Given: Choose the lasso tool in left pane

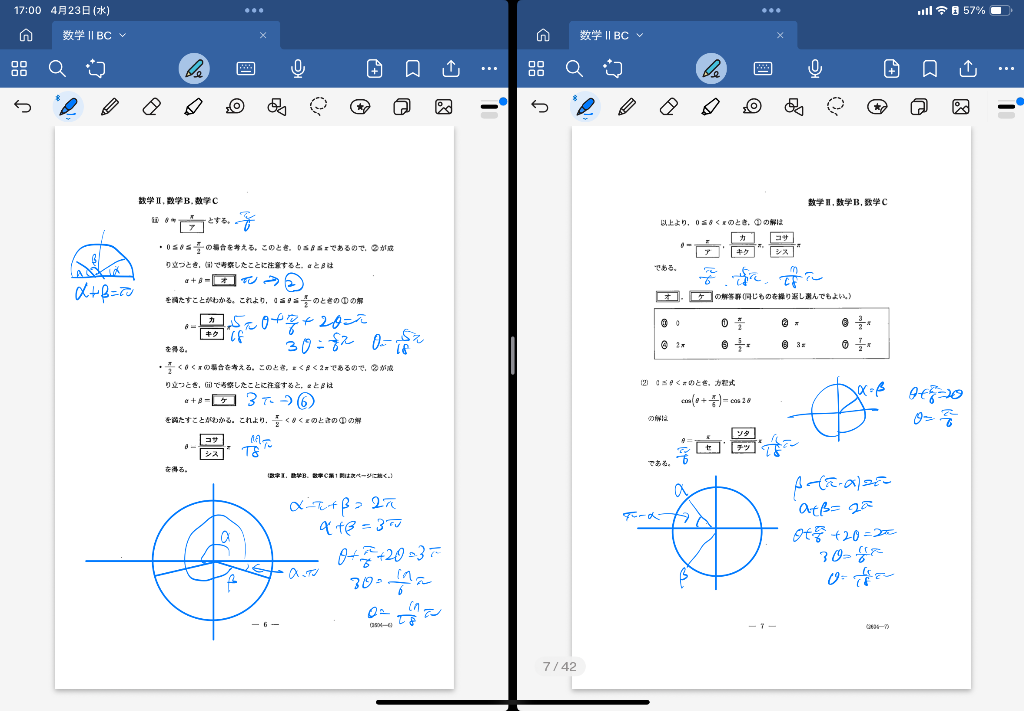Looking at the screenshot, I should (x=319, y=106).
